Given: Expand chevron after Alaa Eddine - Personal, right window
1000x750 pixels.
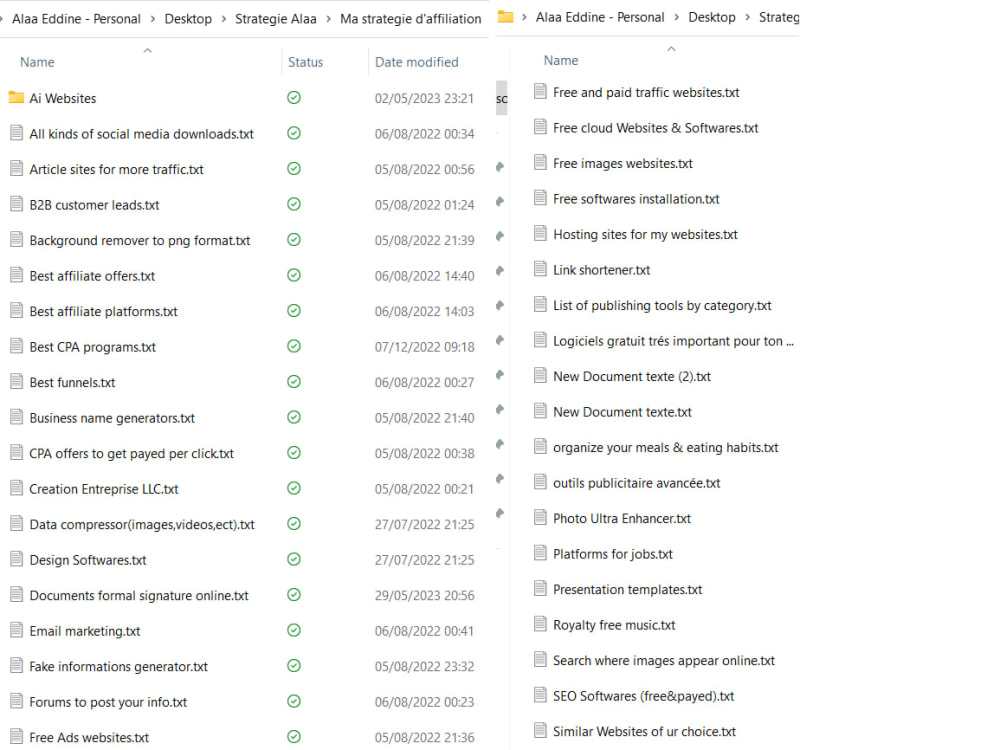Looking at the screenshot, I should [x=676, y=17].
